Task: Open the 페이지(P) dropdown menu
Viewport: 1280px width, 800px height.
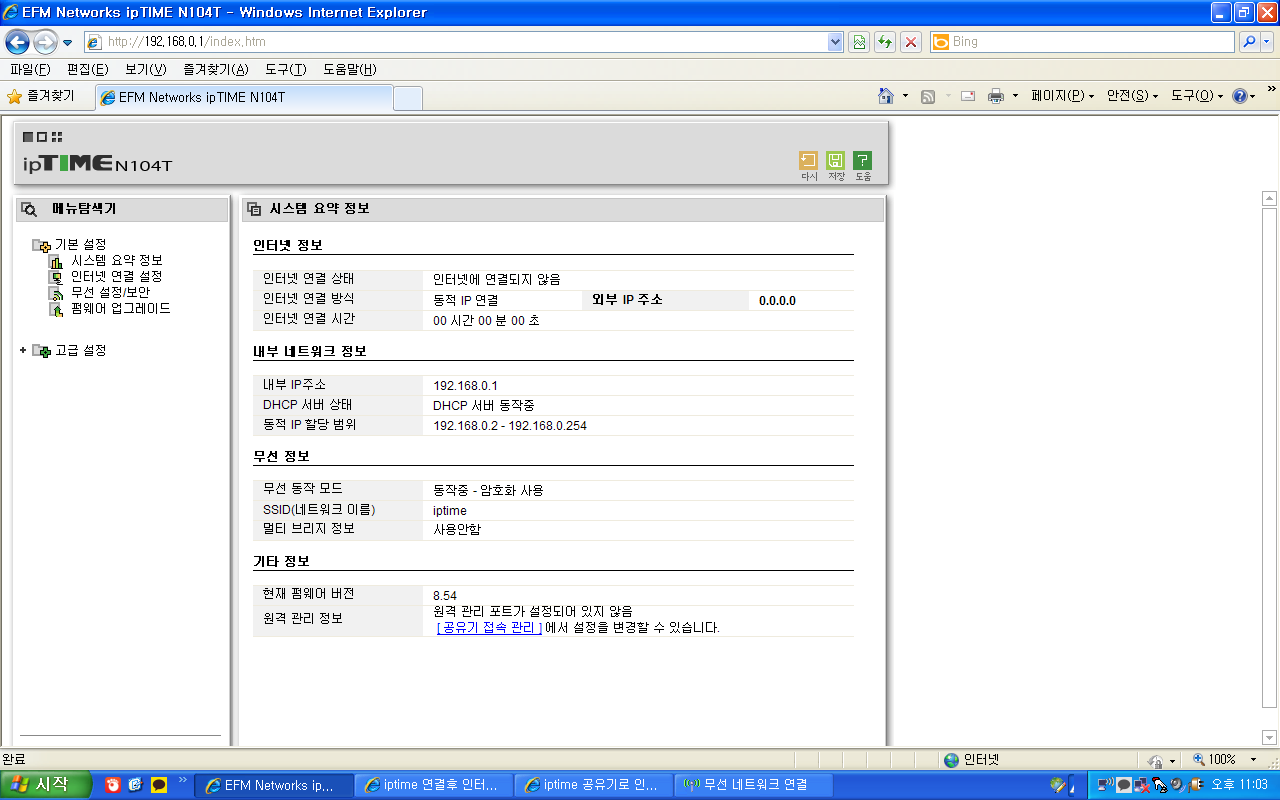Action: click(x=1063, y=96)
